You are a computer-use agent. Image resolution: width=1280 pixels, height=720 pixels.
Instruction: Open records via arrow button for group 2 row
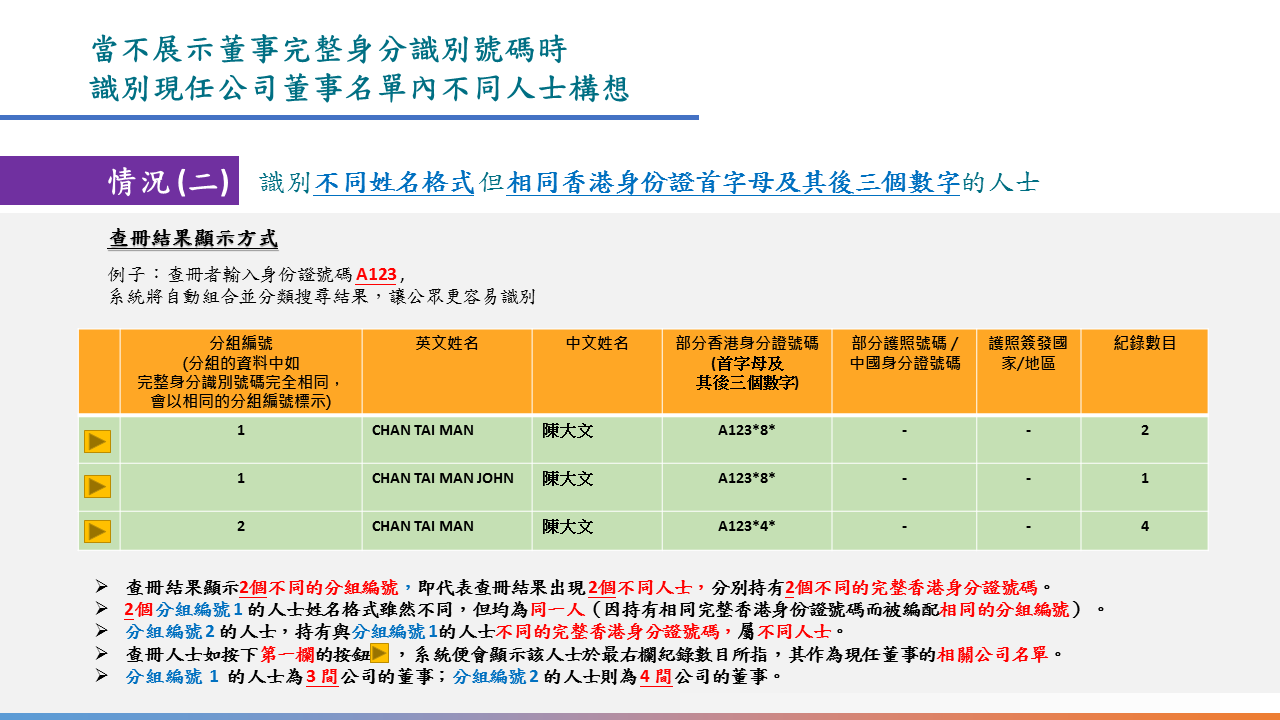click(97, 531)
